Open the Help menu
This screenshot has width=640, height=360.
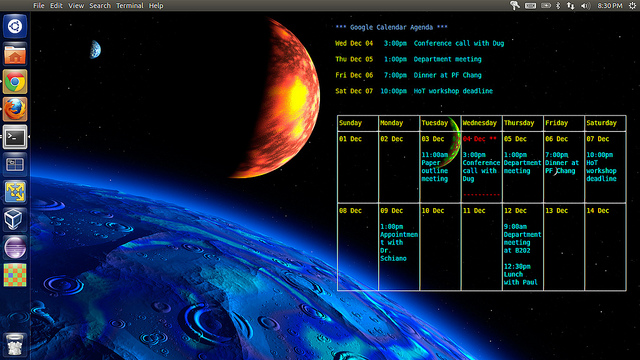tap(156, 6)
